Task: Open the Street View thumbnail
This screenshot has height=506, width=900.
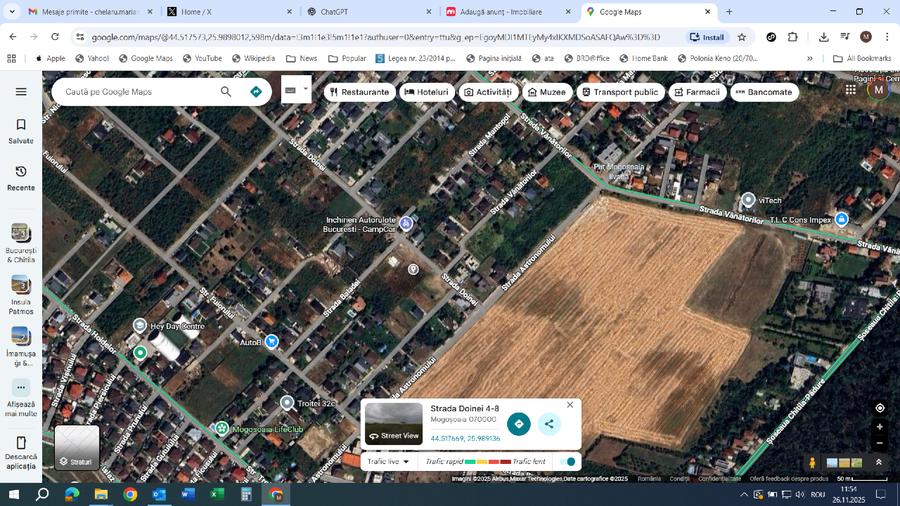Action: click(393, 424)
